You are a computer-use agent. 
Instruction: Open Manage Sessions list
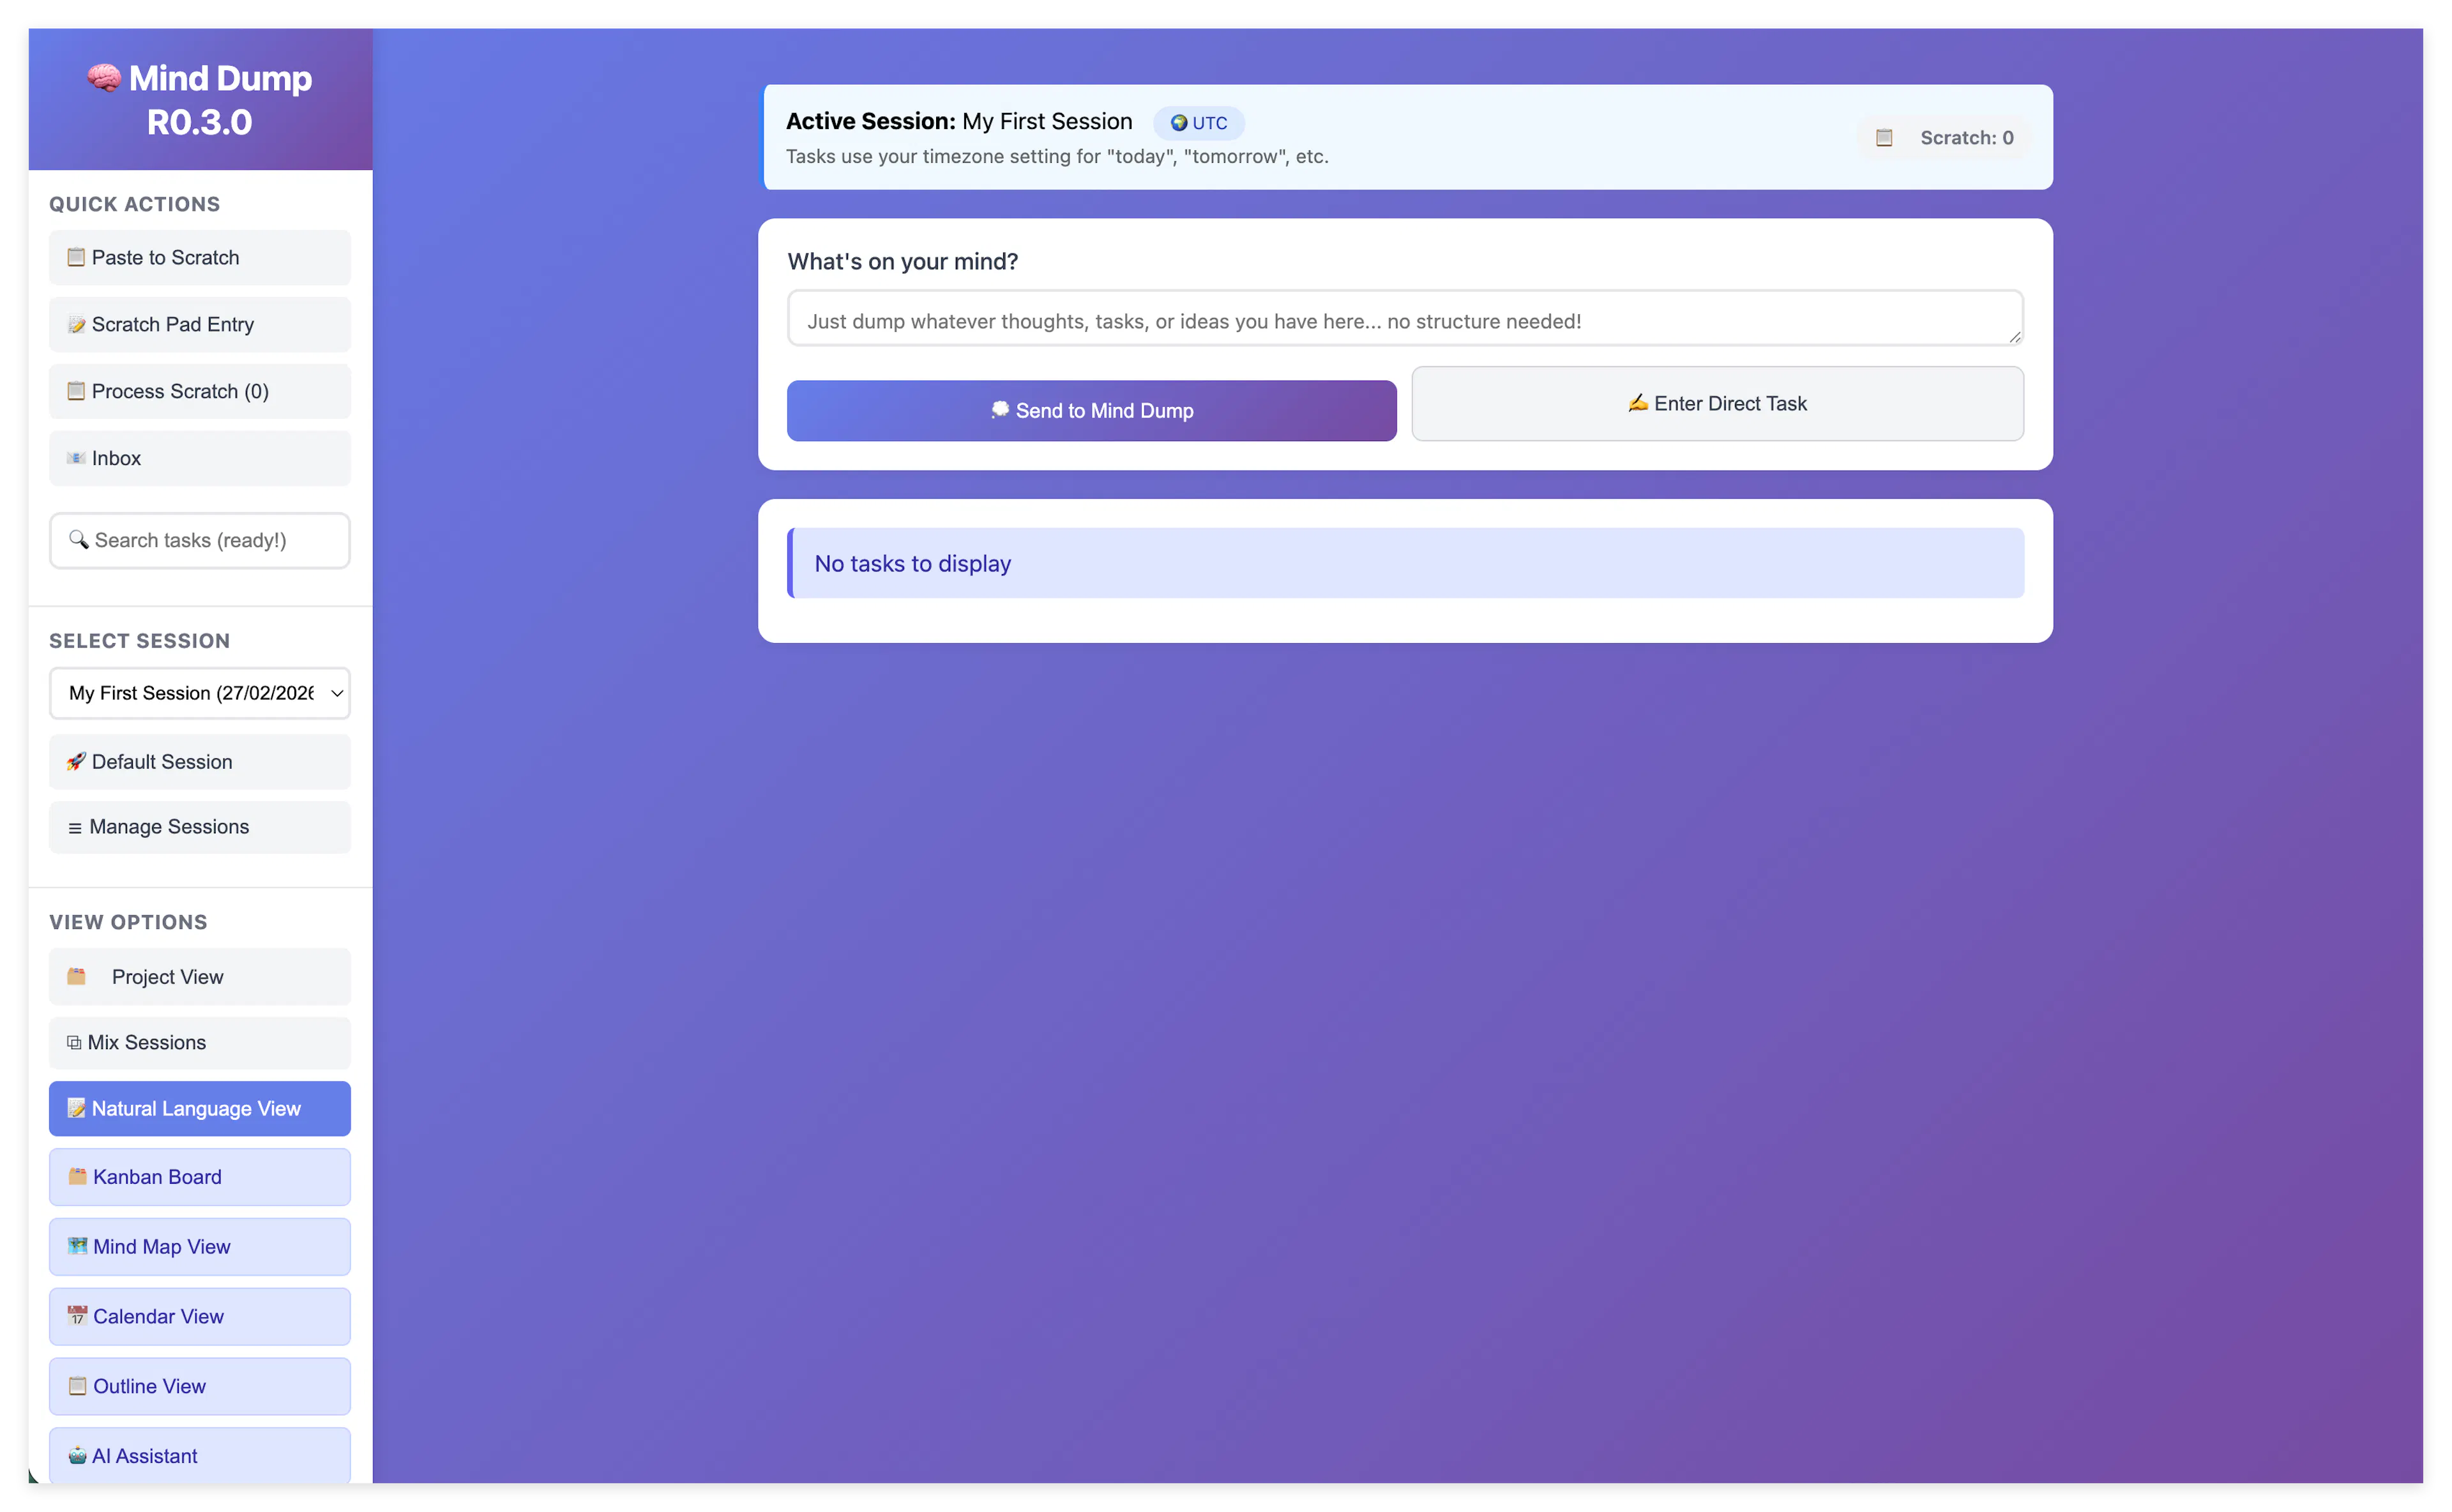point(200,827)
